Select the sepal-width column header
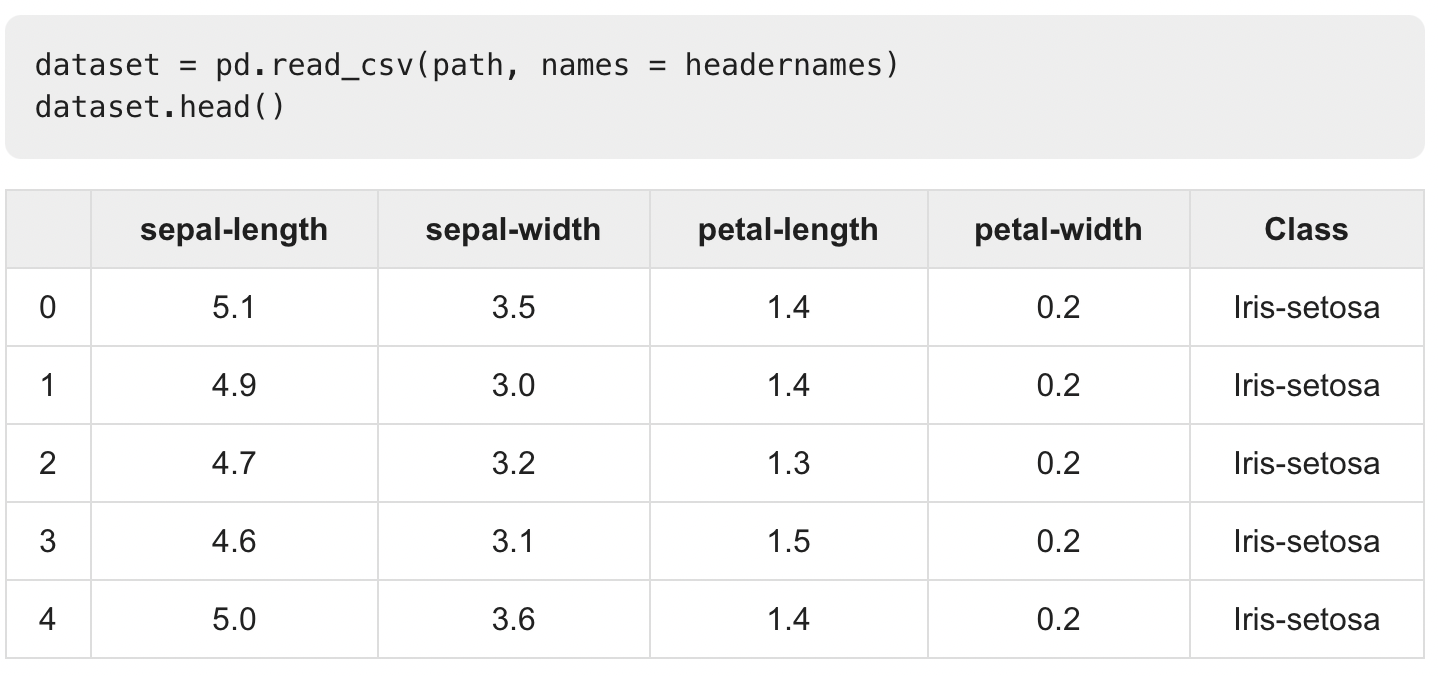1438x676 pixels. pyautogui.click(x=513, y=230)
